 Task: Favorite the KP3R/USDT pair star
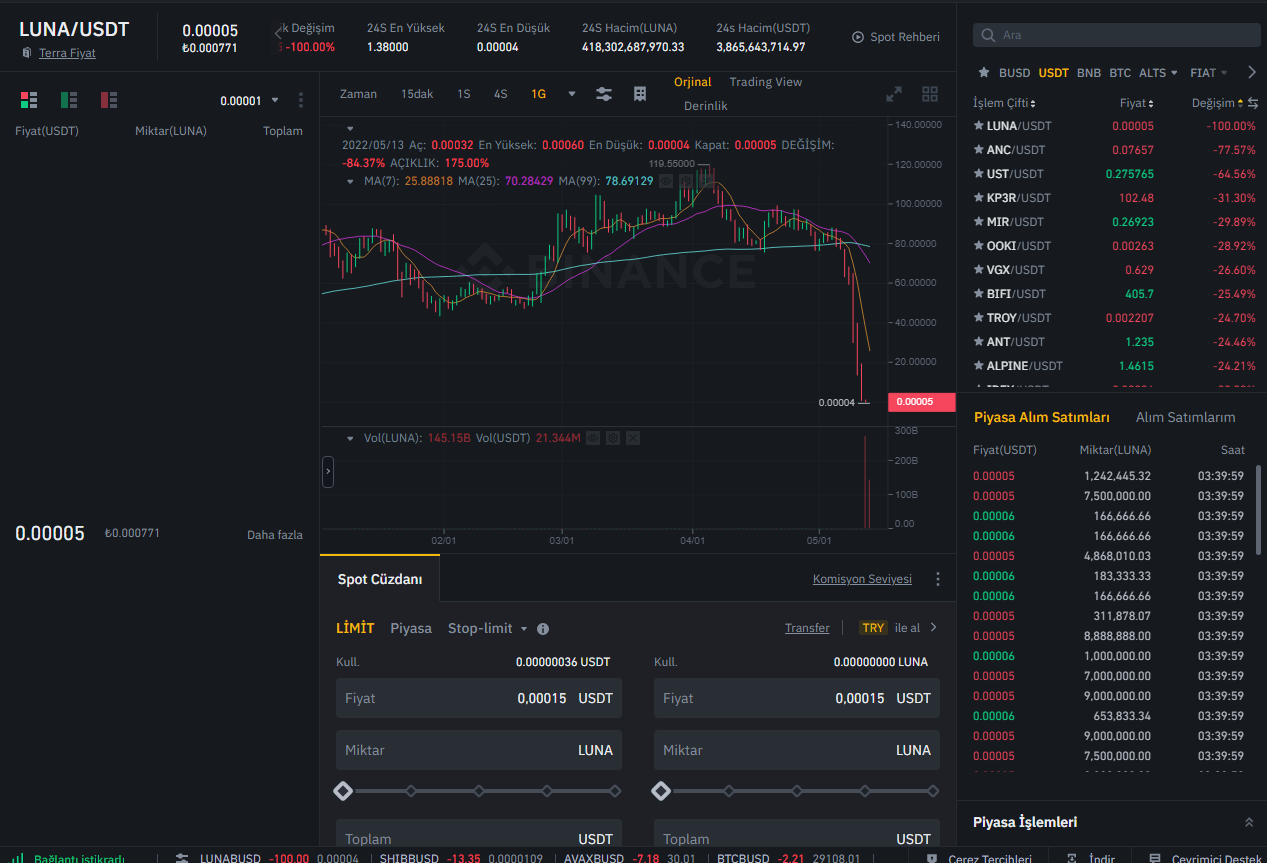coord(978,198)
